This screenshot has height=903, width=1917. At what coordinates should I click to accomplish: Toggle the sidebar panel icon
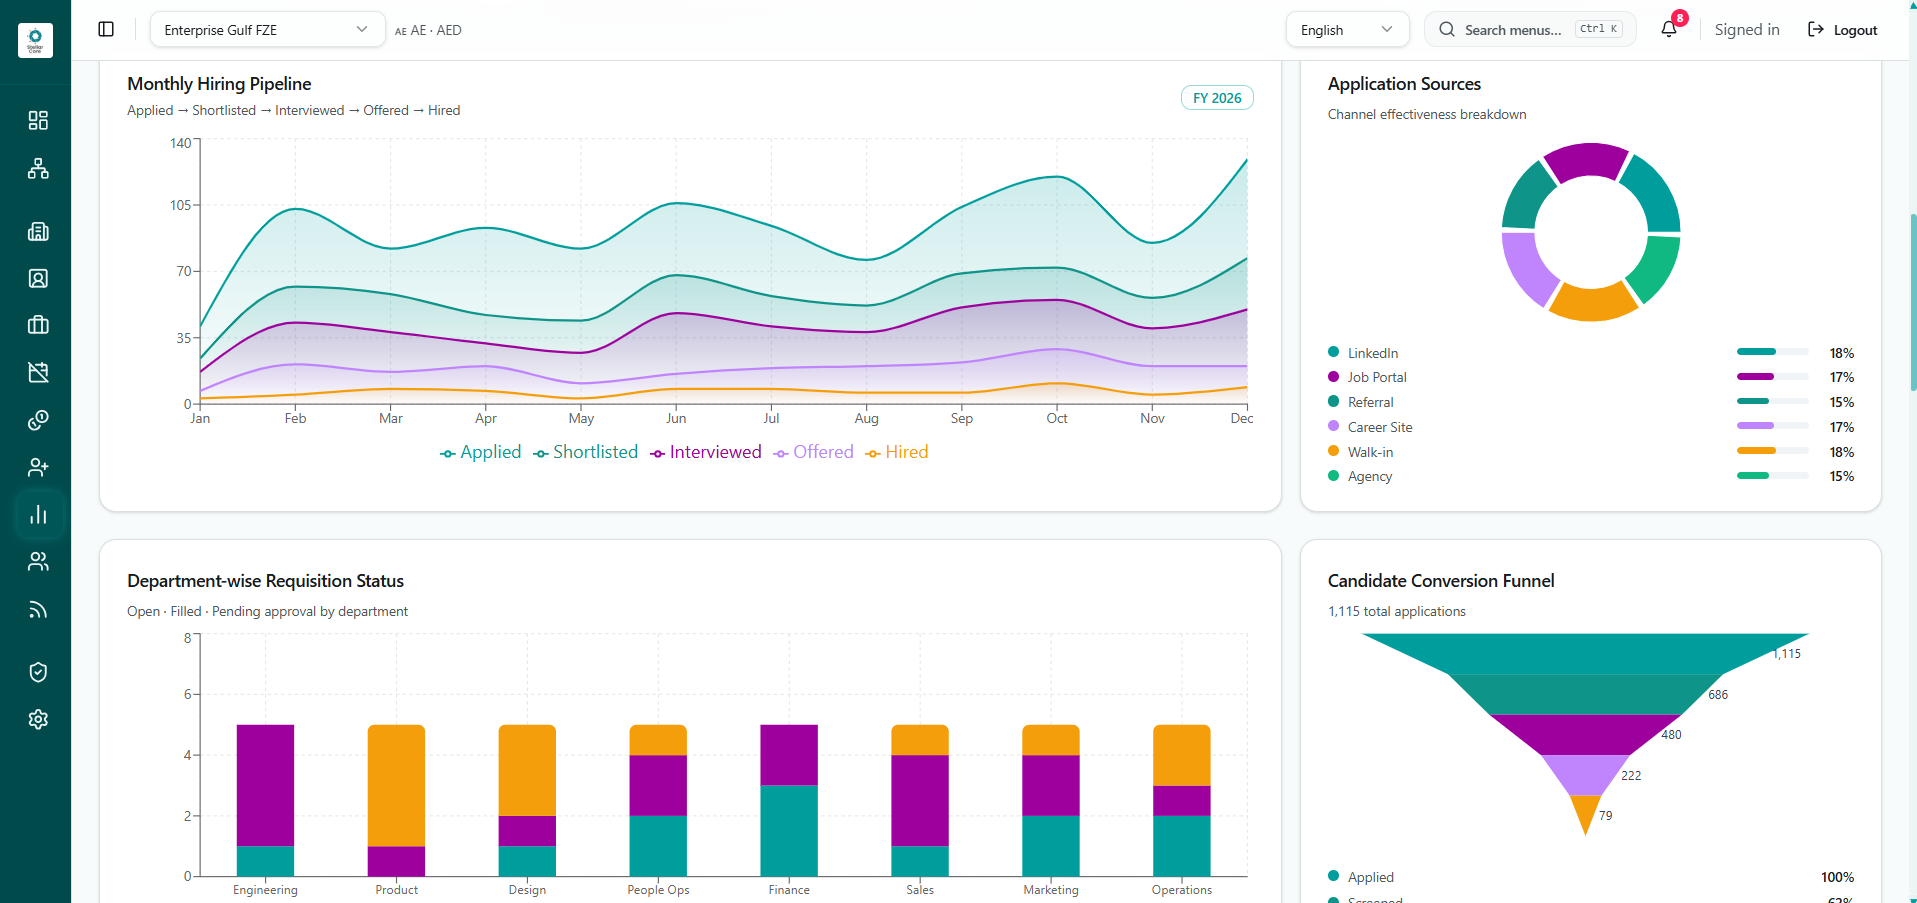click(106, 29)
